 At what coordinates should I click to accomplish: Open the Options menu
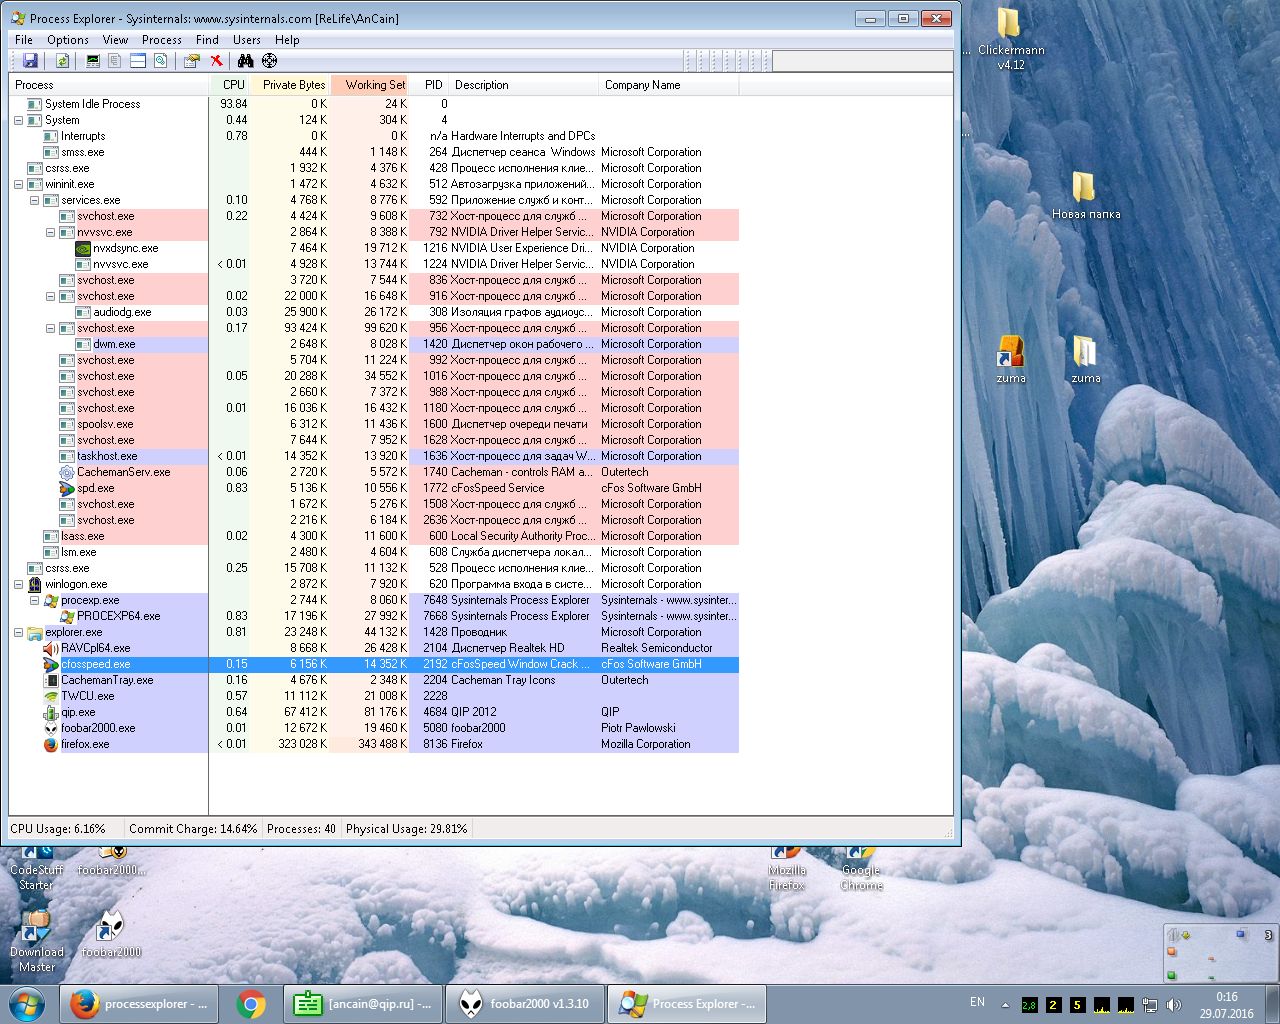click(x=68, y=40)
